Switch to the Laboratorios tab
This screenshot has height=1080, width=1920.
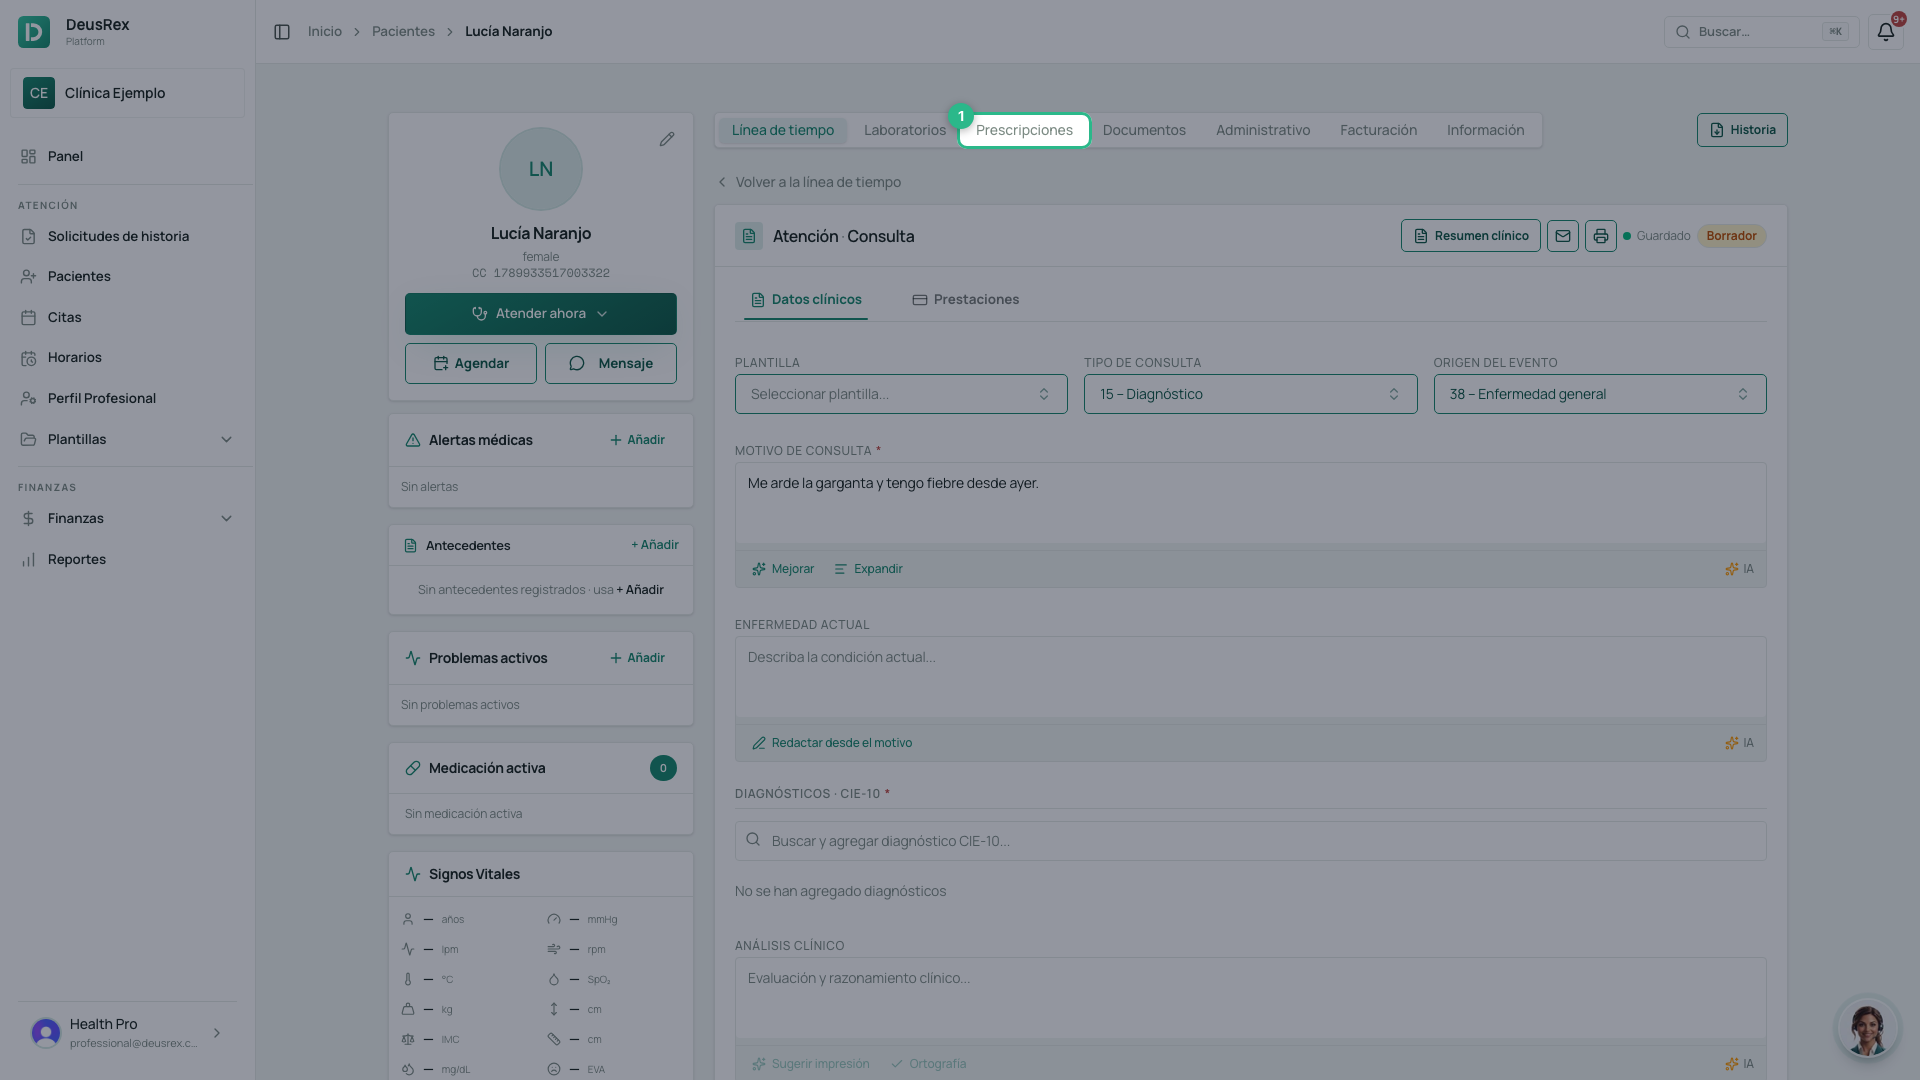tap(905, 130)
